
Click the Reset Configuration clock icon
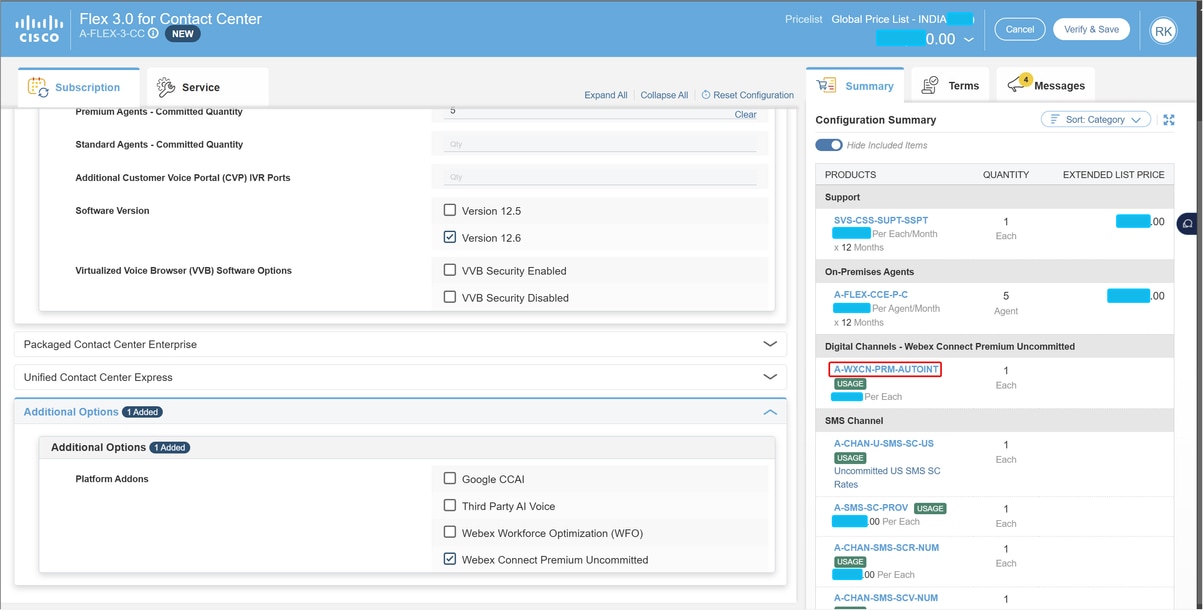[706, 95]
